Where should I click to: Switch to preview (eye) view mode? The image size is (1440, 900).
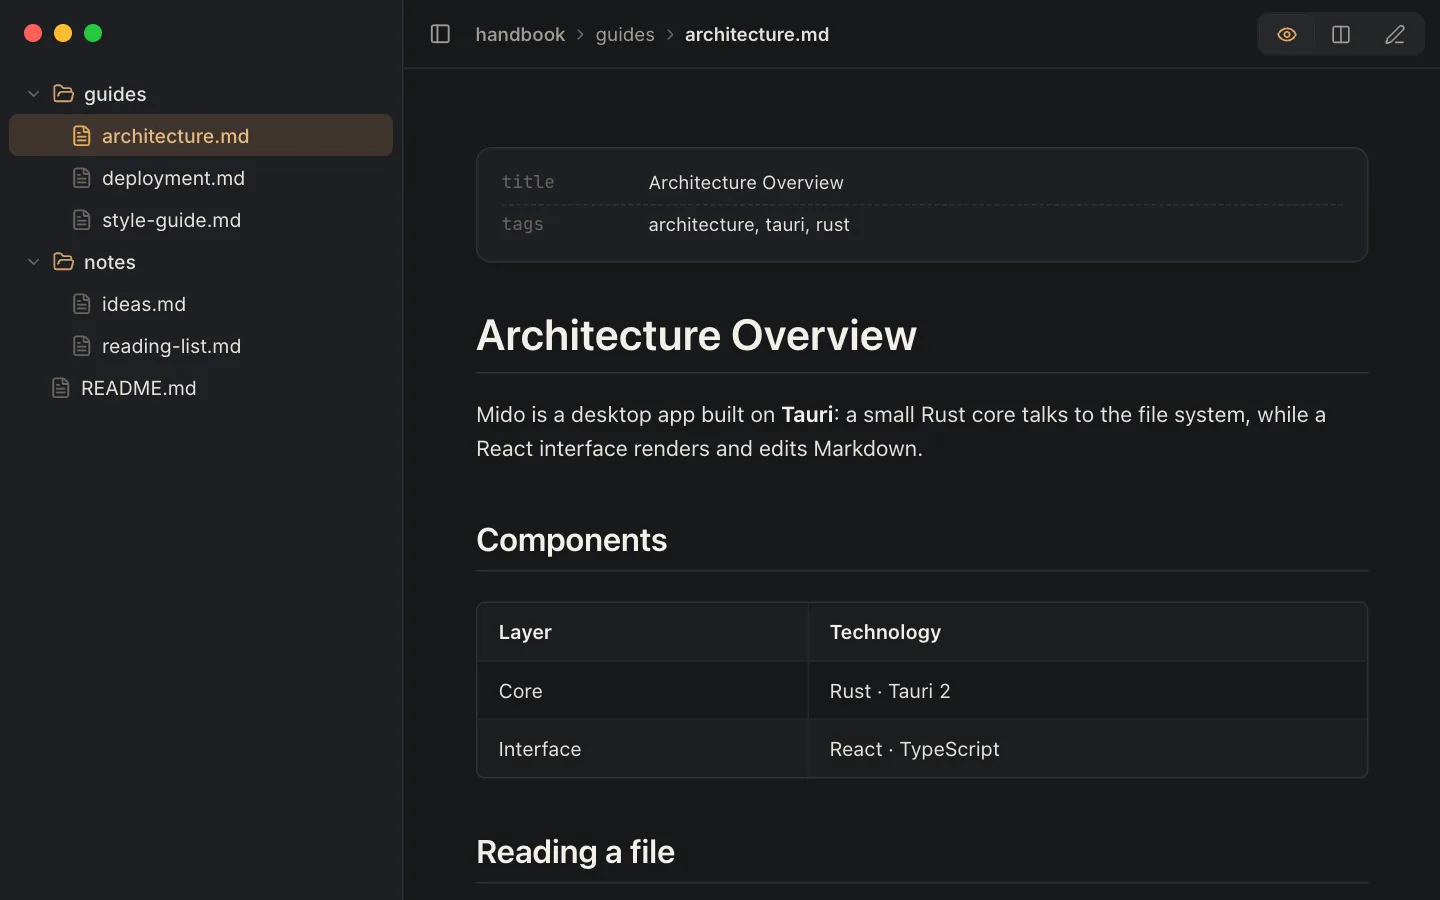pos(1287,35)
